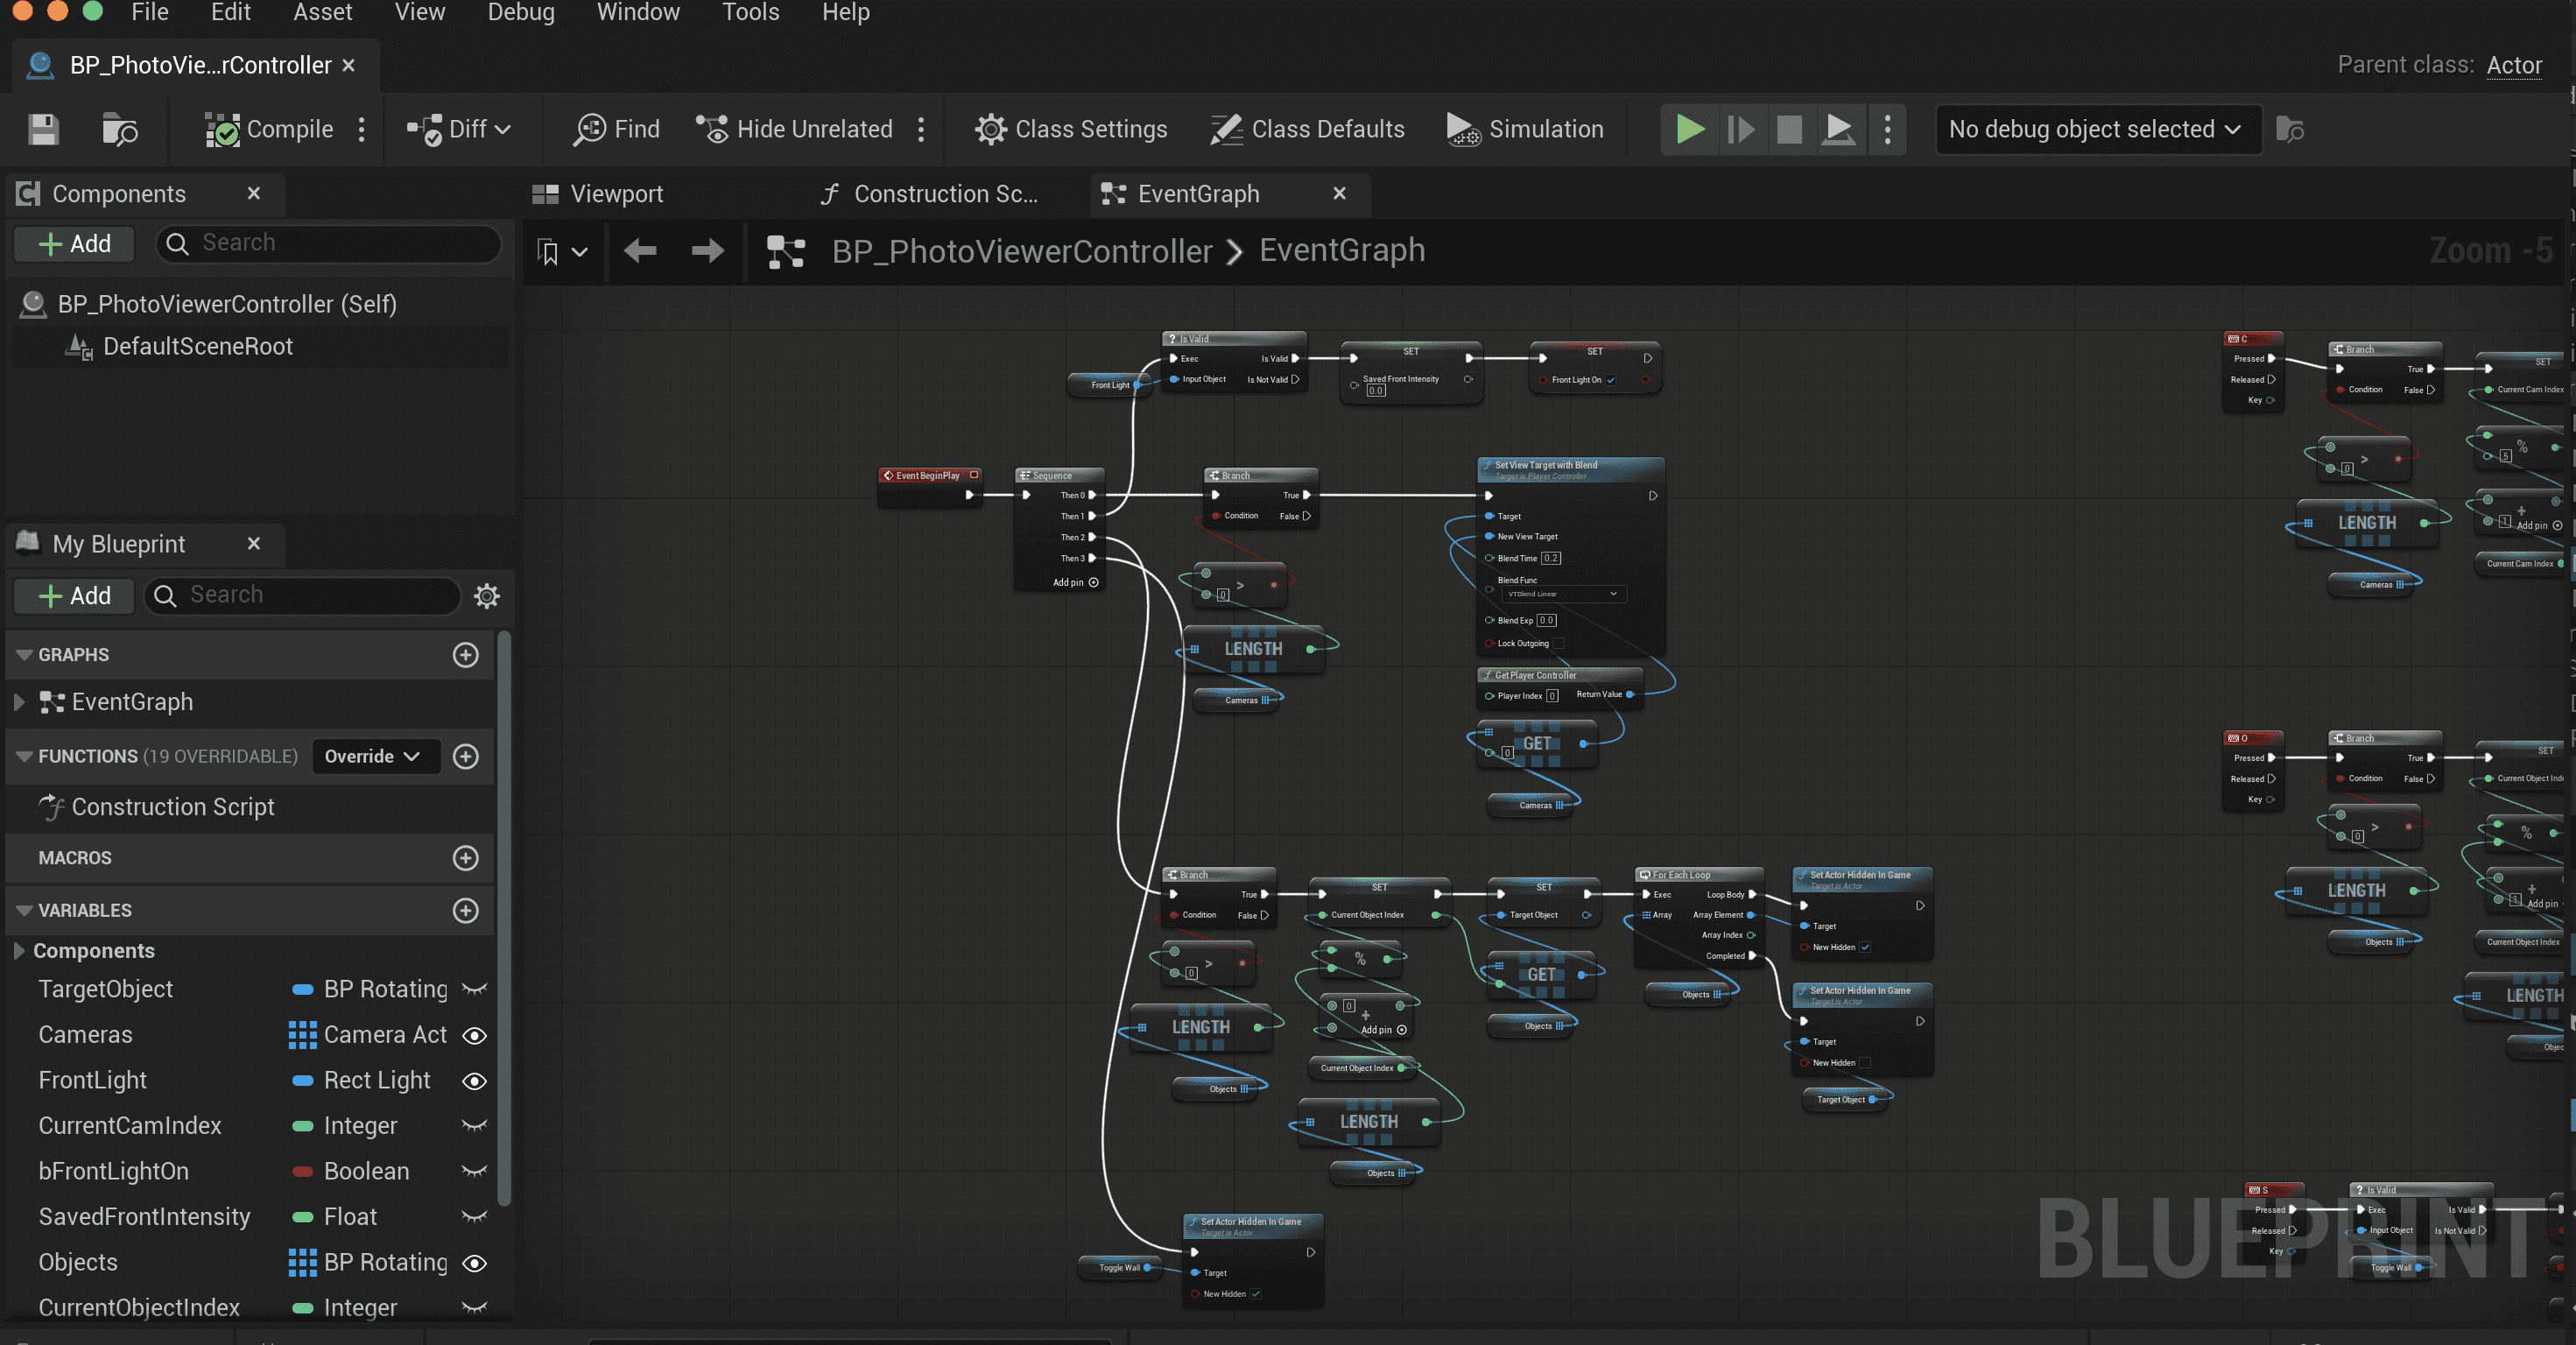Image resolution: width=2576 pixels, height=1345 pixels.
Task: Click the graph navigate back arrow
Action: pyautogui.click(x=640, y=251)
